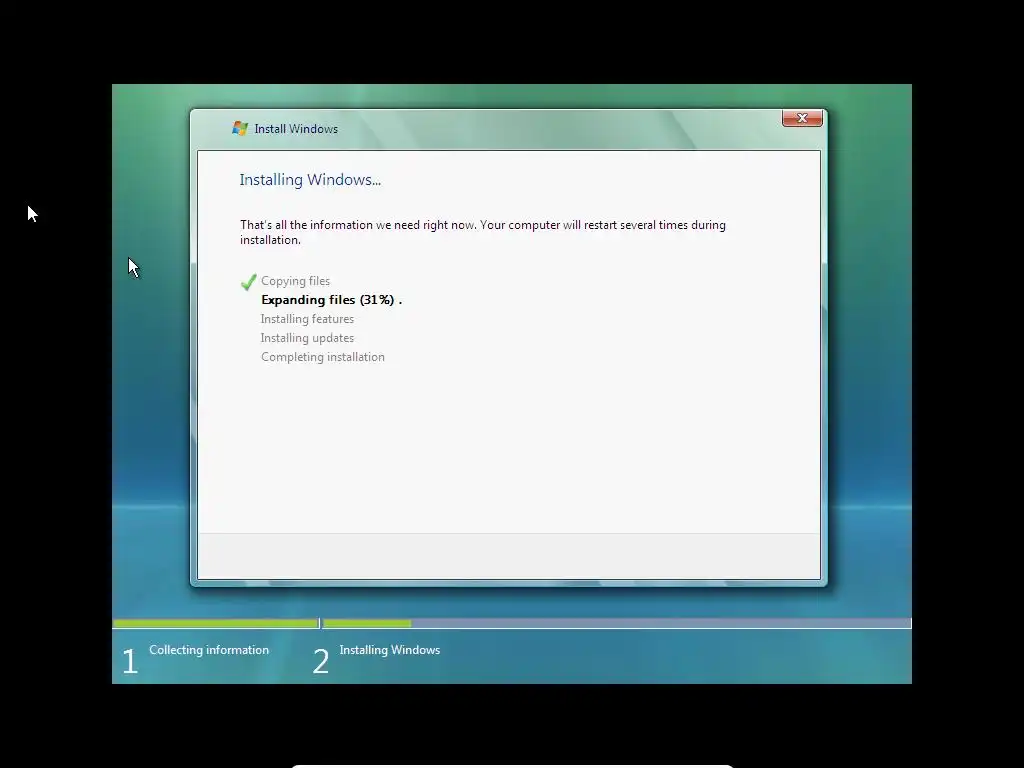Select the Installing updates step
Viewport: 1024px width, 768px height.
(x=307, y=338)
